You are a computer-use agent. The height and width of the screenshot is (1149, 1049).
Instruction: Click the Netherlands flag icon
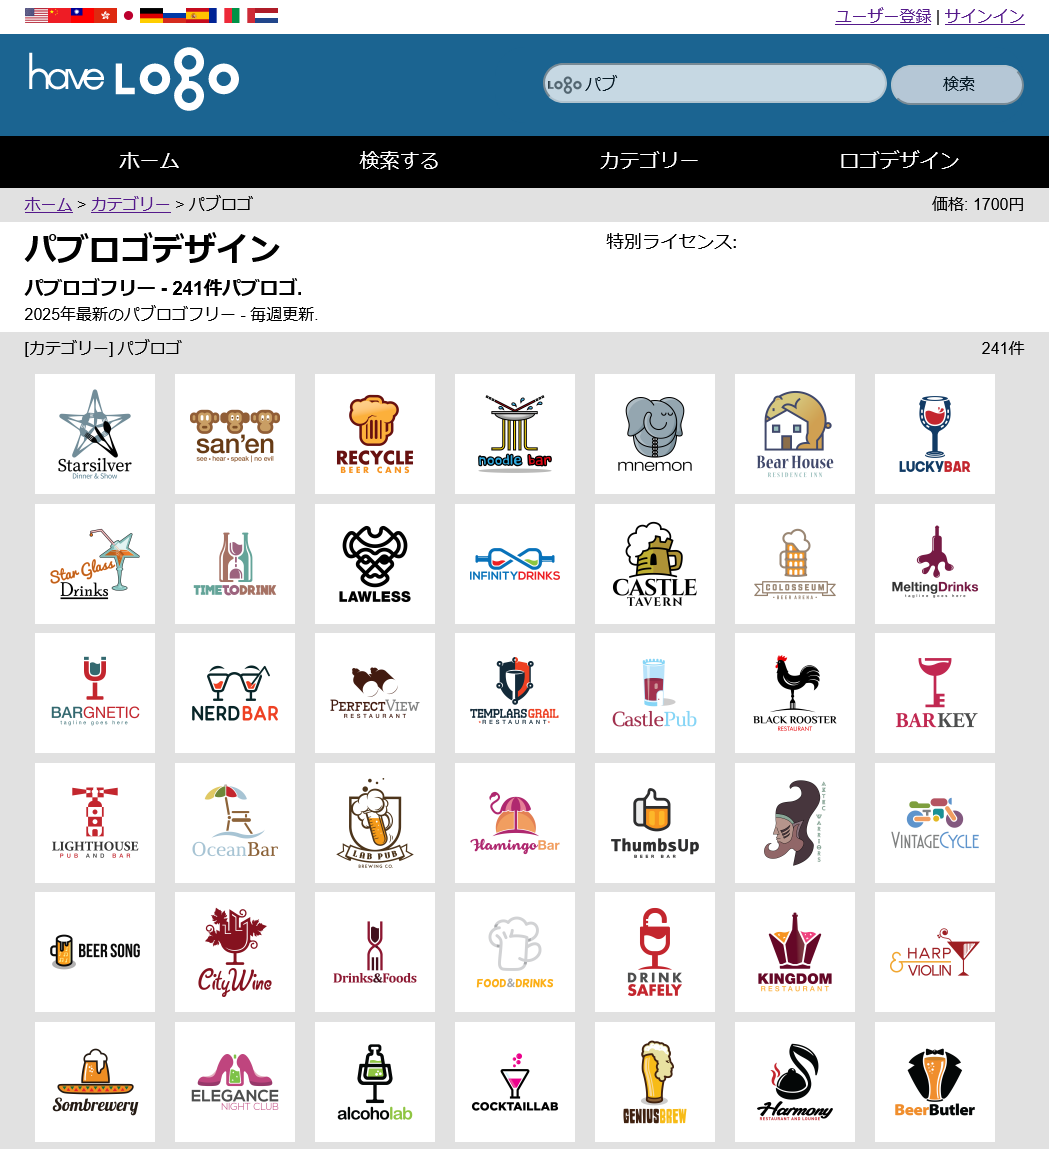point(266,15)
